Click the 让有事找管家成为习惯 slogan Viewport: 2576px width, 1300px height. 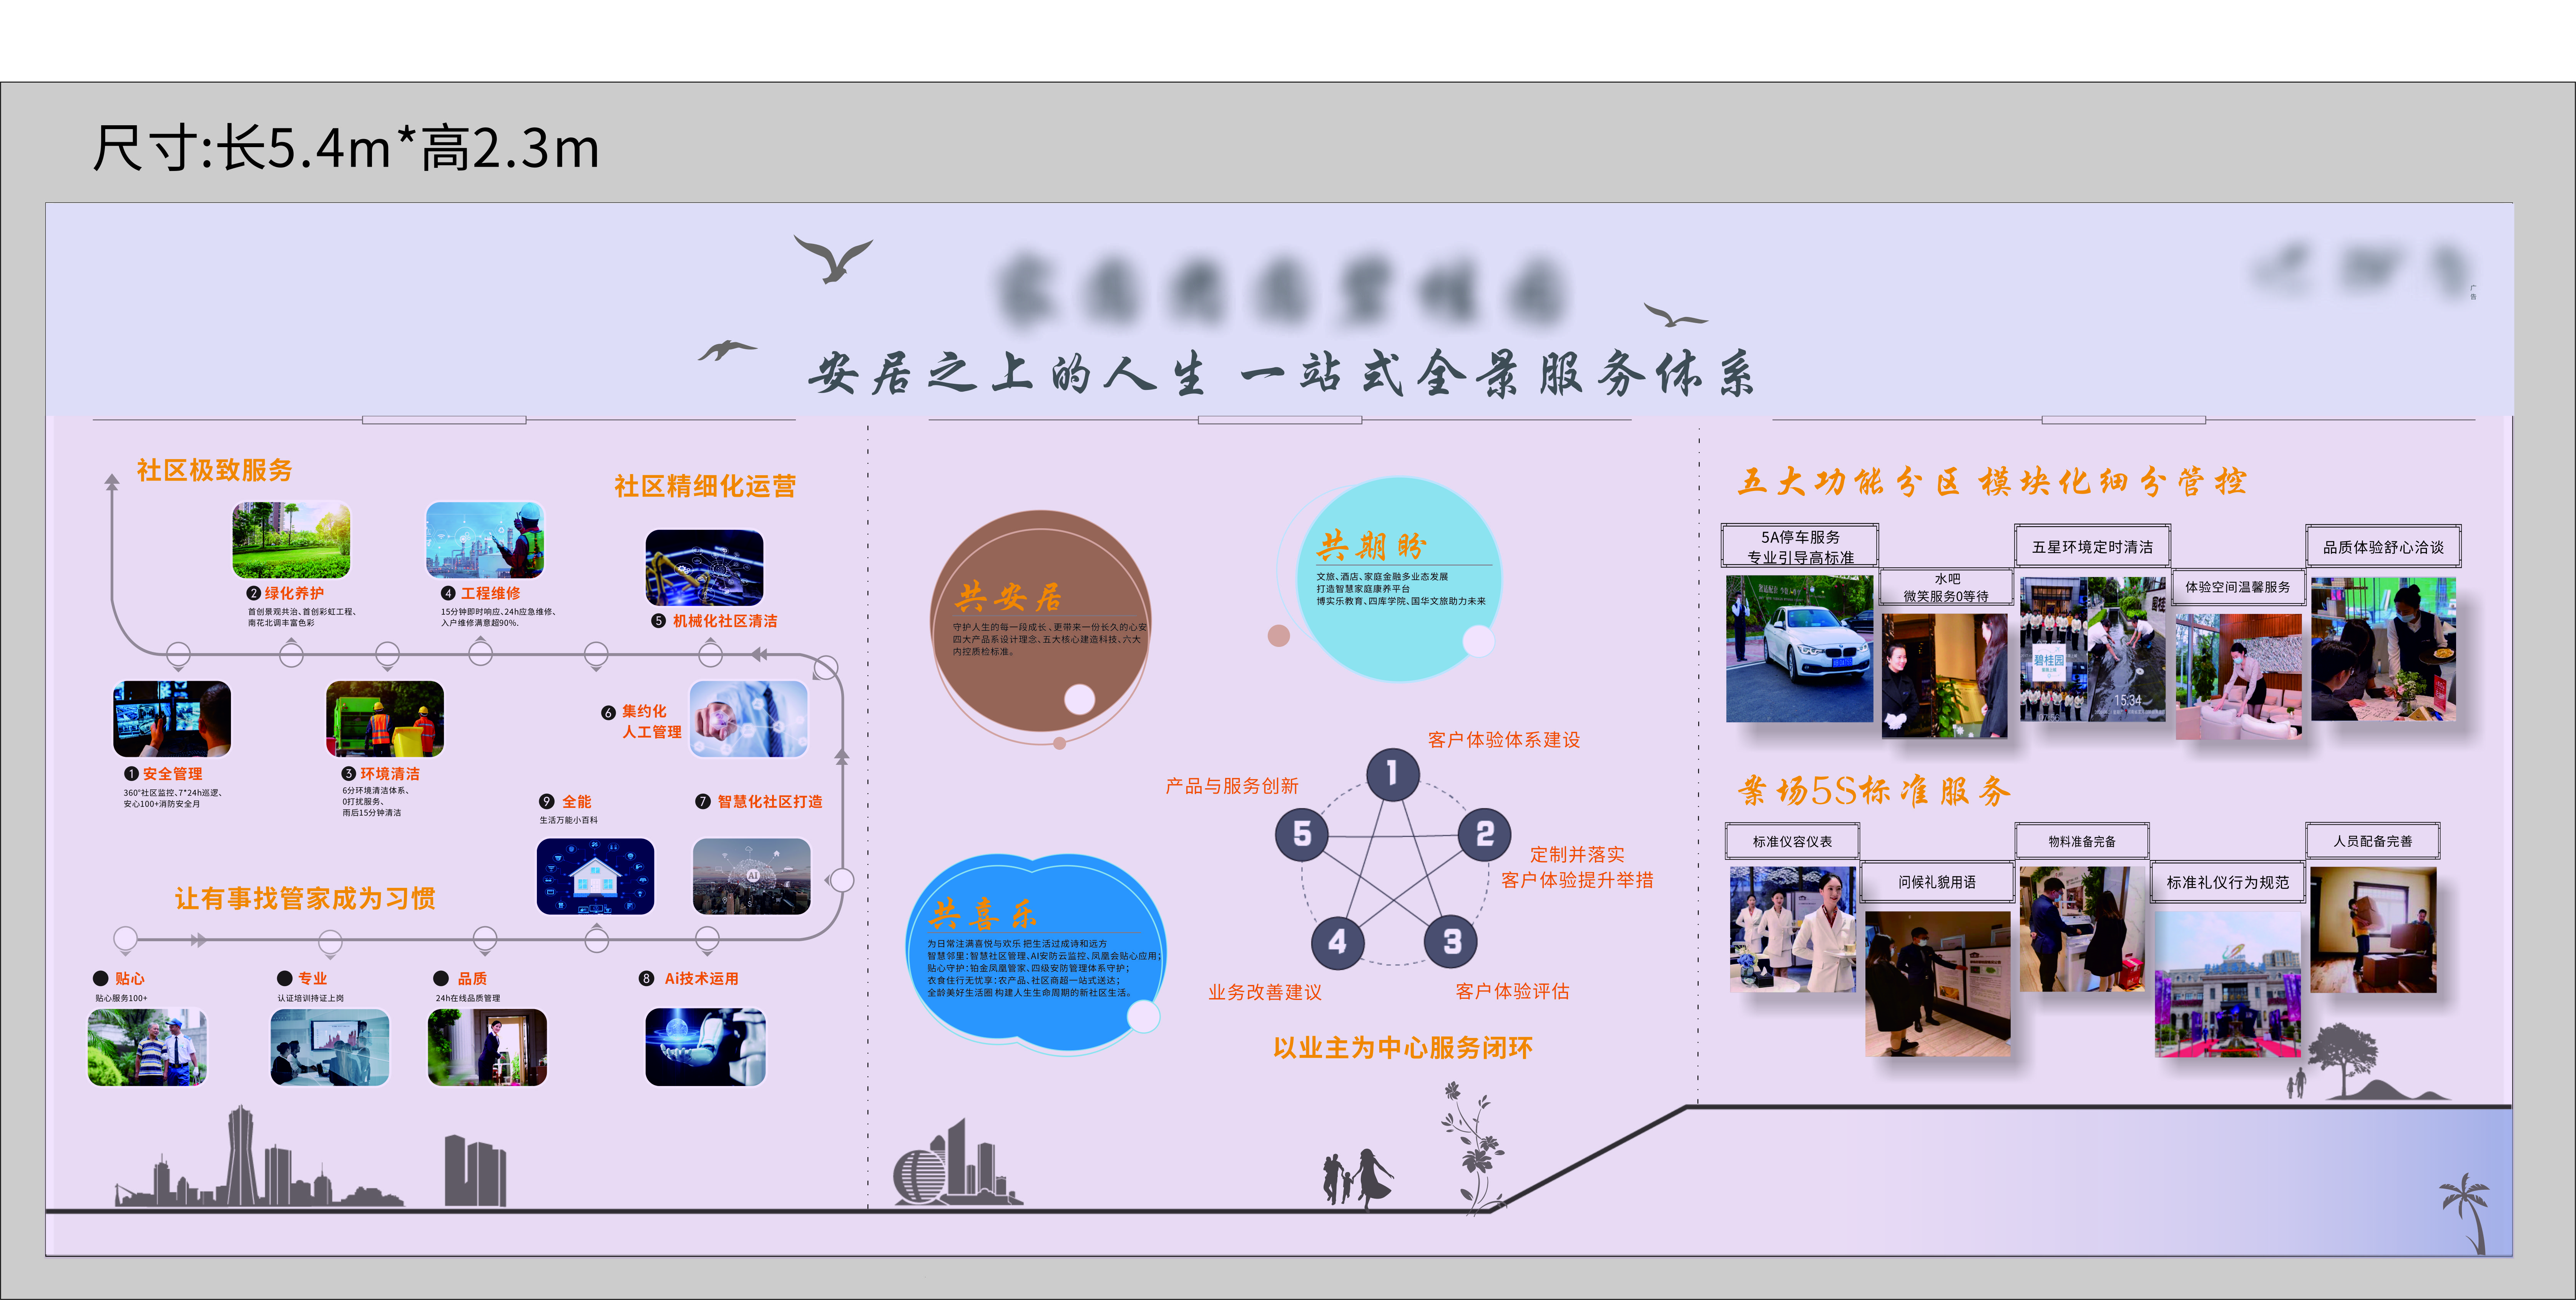[x=305, y=898]
